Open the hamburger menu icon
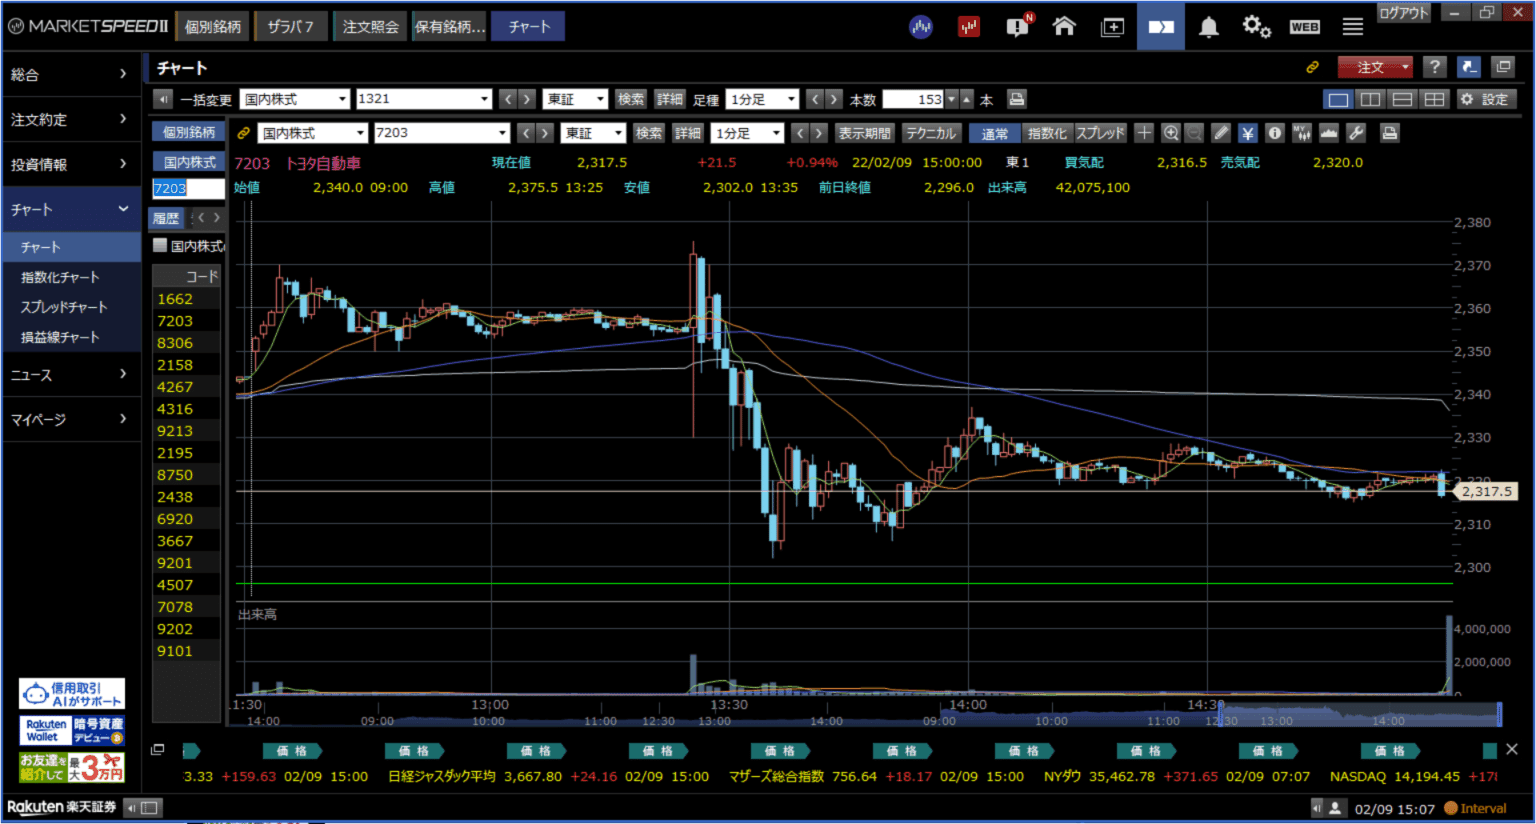 [1353, 27]
